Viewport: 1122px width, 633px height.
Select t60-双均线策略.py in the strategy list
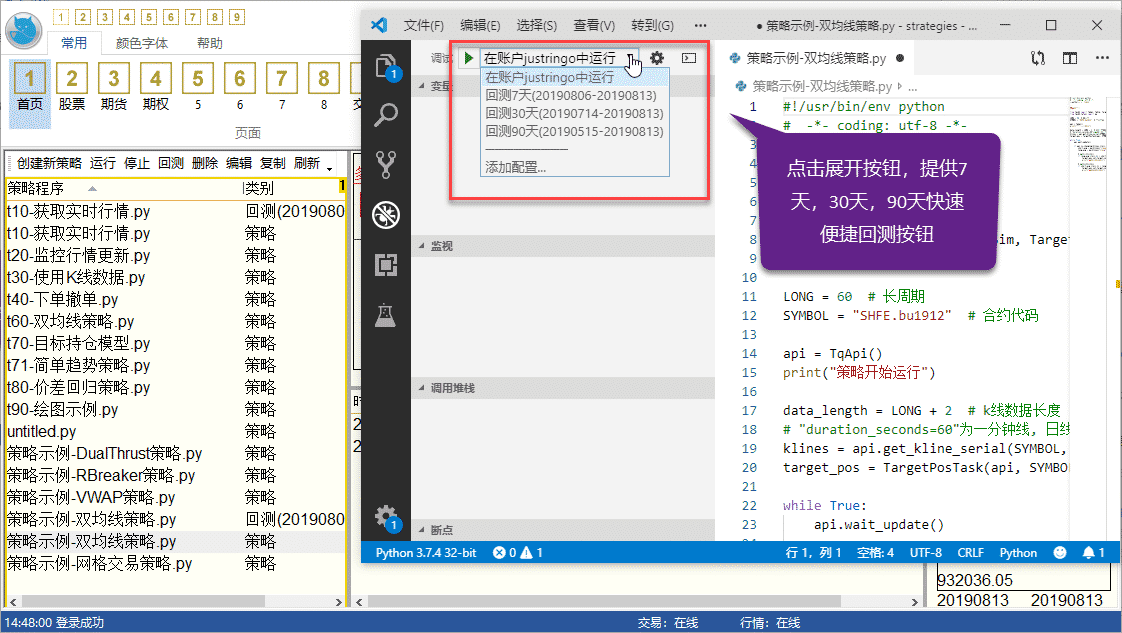(71, 321)
